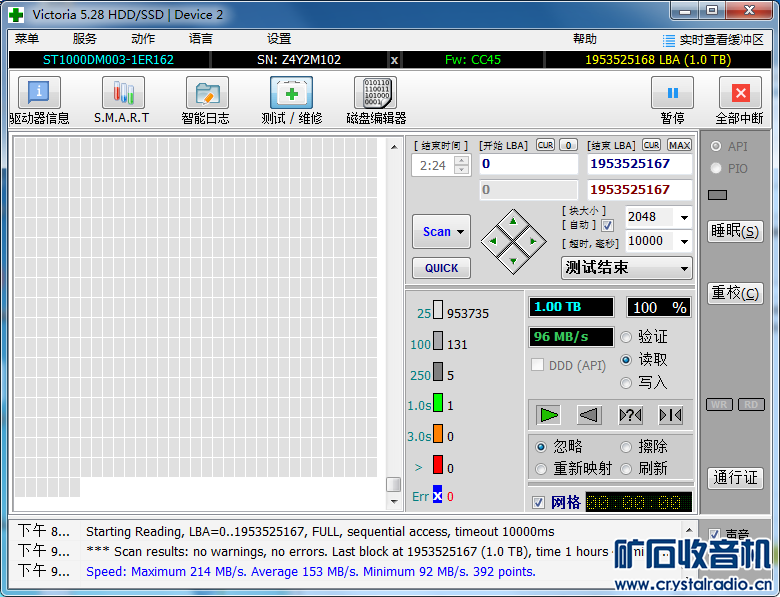The height and width of the screenshot is (597, 780).
Task: Click the down arrow in diamond navigator
Action: click(513, 261)
